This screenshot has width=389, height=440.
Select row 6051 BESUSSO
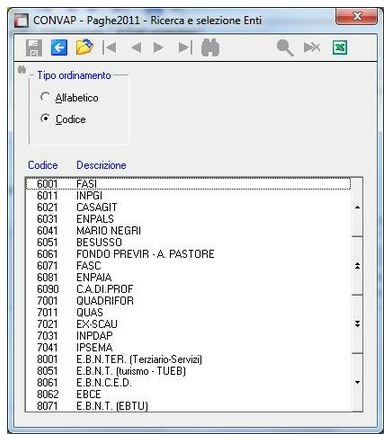188,242
